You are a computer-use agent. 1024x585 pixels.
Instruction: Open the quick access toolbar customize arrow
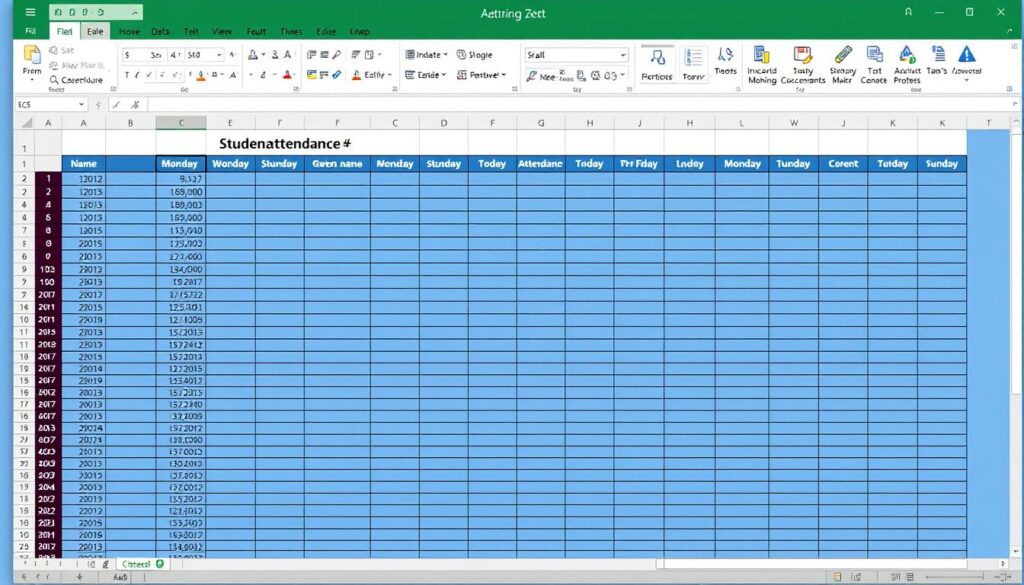click(135, 12)
